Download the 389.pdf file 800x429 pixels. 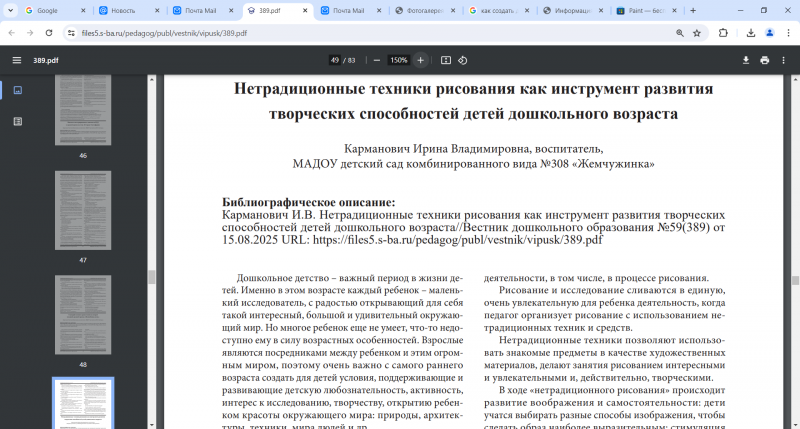click(x=746, y=60)
